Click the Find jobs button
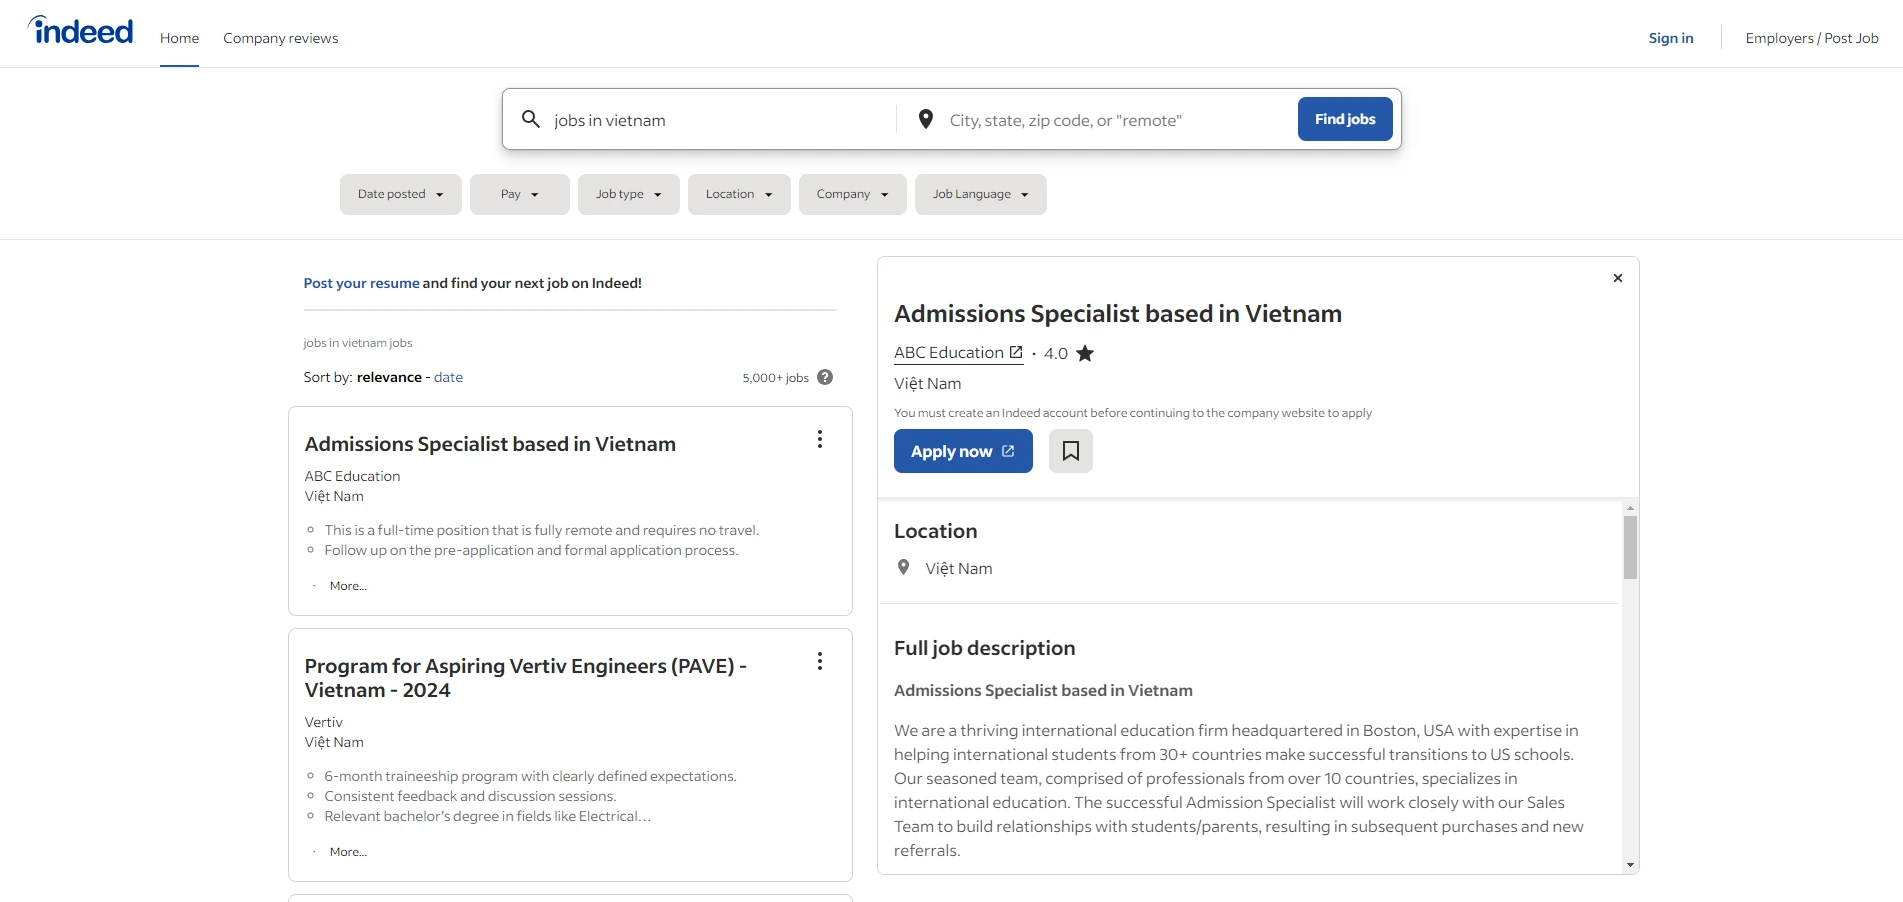Screen dimensions: 1903x902 coord(1345,119)
